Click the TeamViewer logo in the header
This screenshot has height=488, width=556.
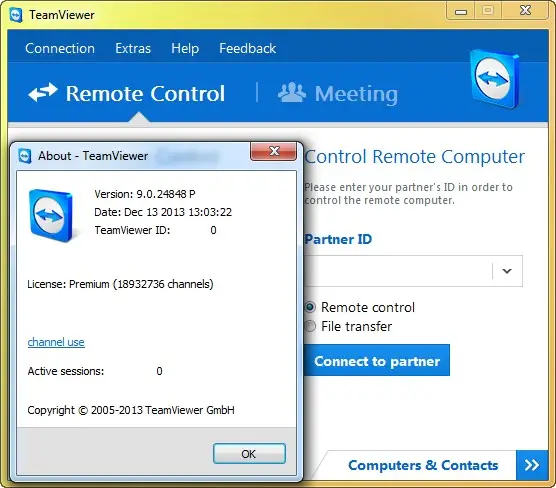tap(495, 79)
